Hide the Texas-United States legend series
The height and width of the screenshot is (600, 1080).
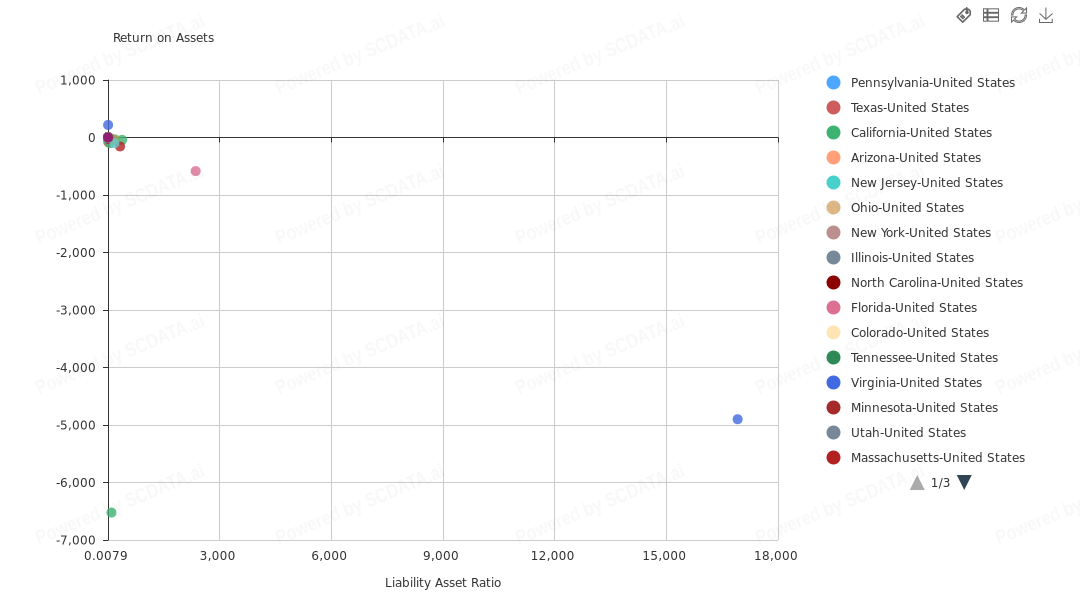pyautogui.click(x=909, y=108)
